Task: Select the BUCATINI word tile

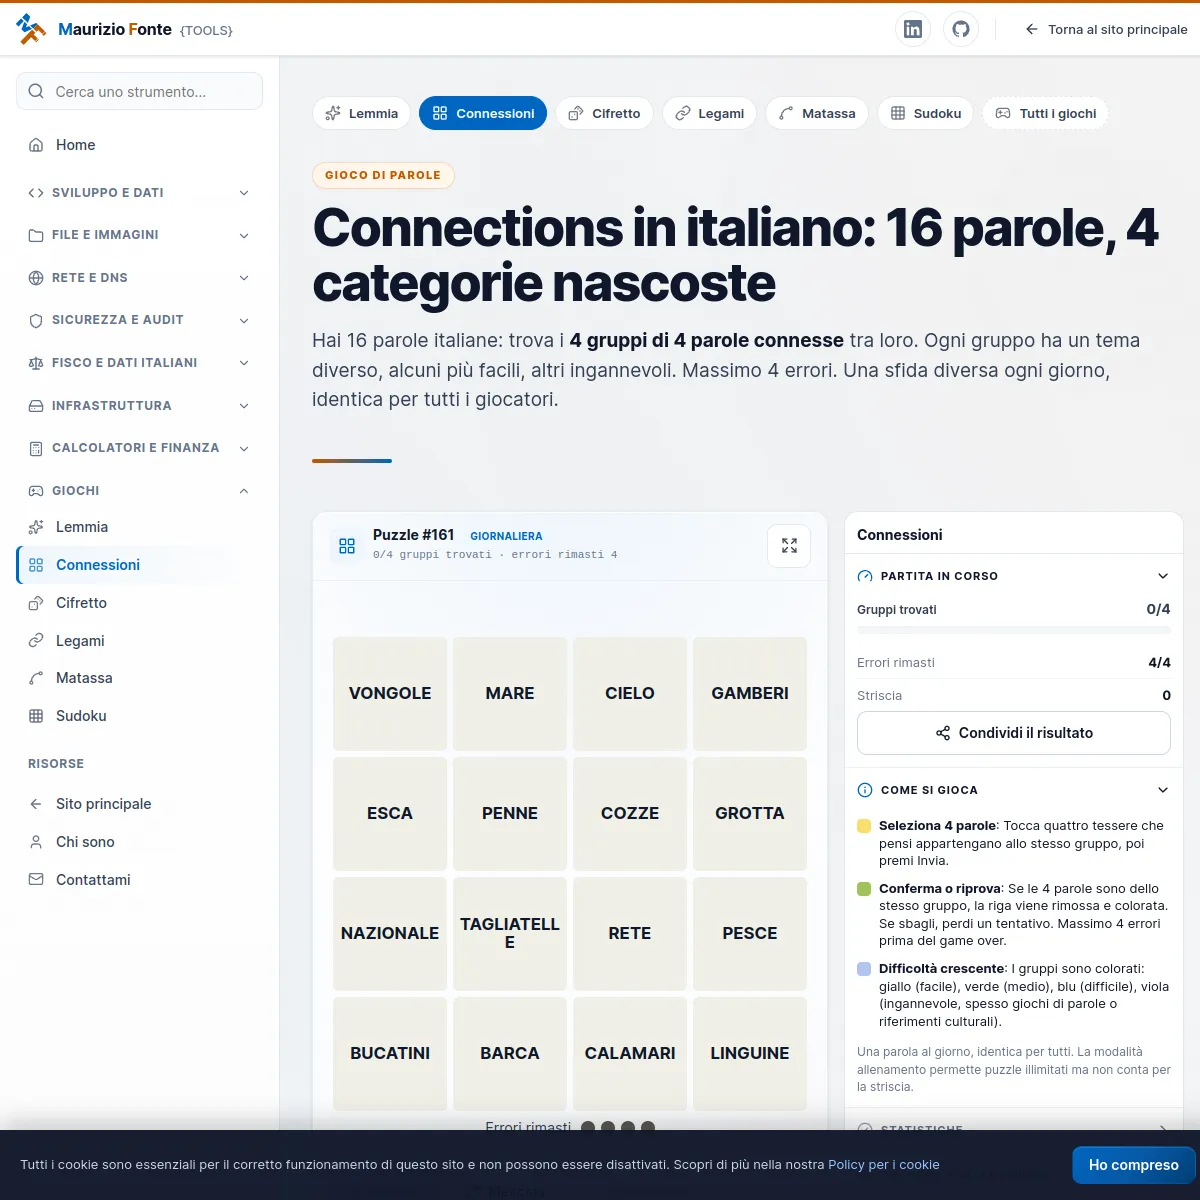Action: [x=390, y=1053]
